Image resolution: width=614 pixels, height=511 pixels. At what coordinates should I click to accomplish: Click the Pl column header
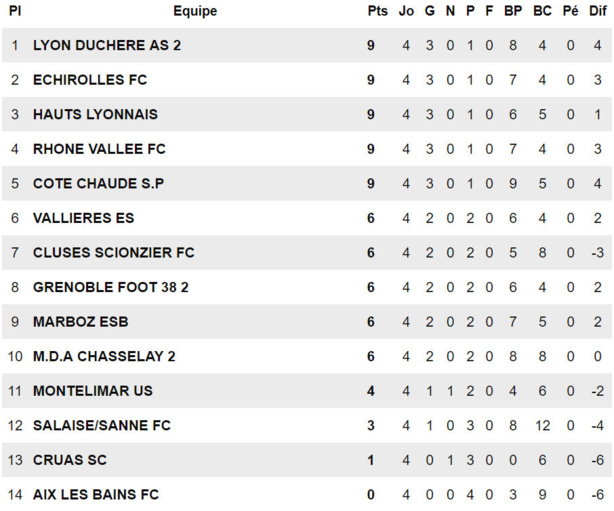(15, 11)
